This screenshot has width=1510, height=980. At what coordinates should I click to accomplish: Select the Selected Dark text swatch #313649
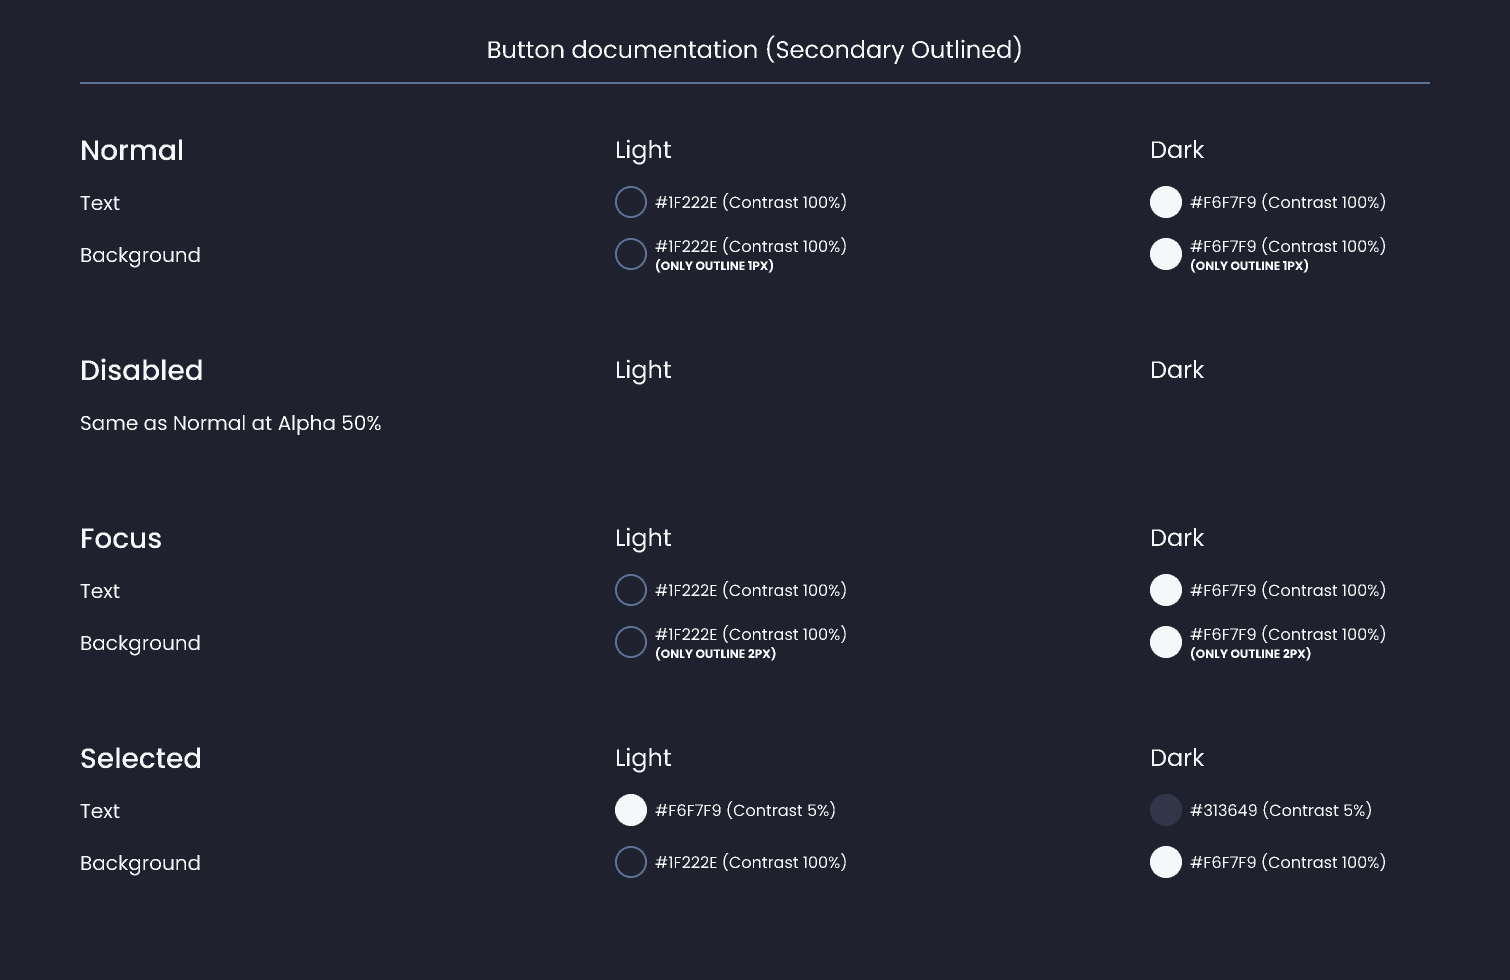pos(1165,810)
